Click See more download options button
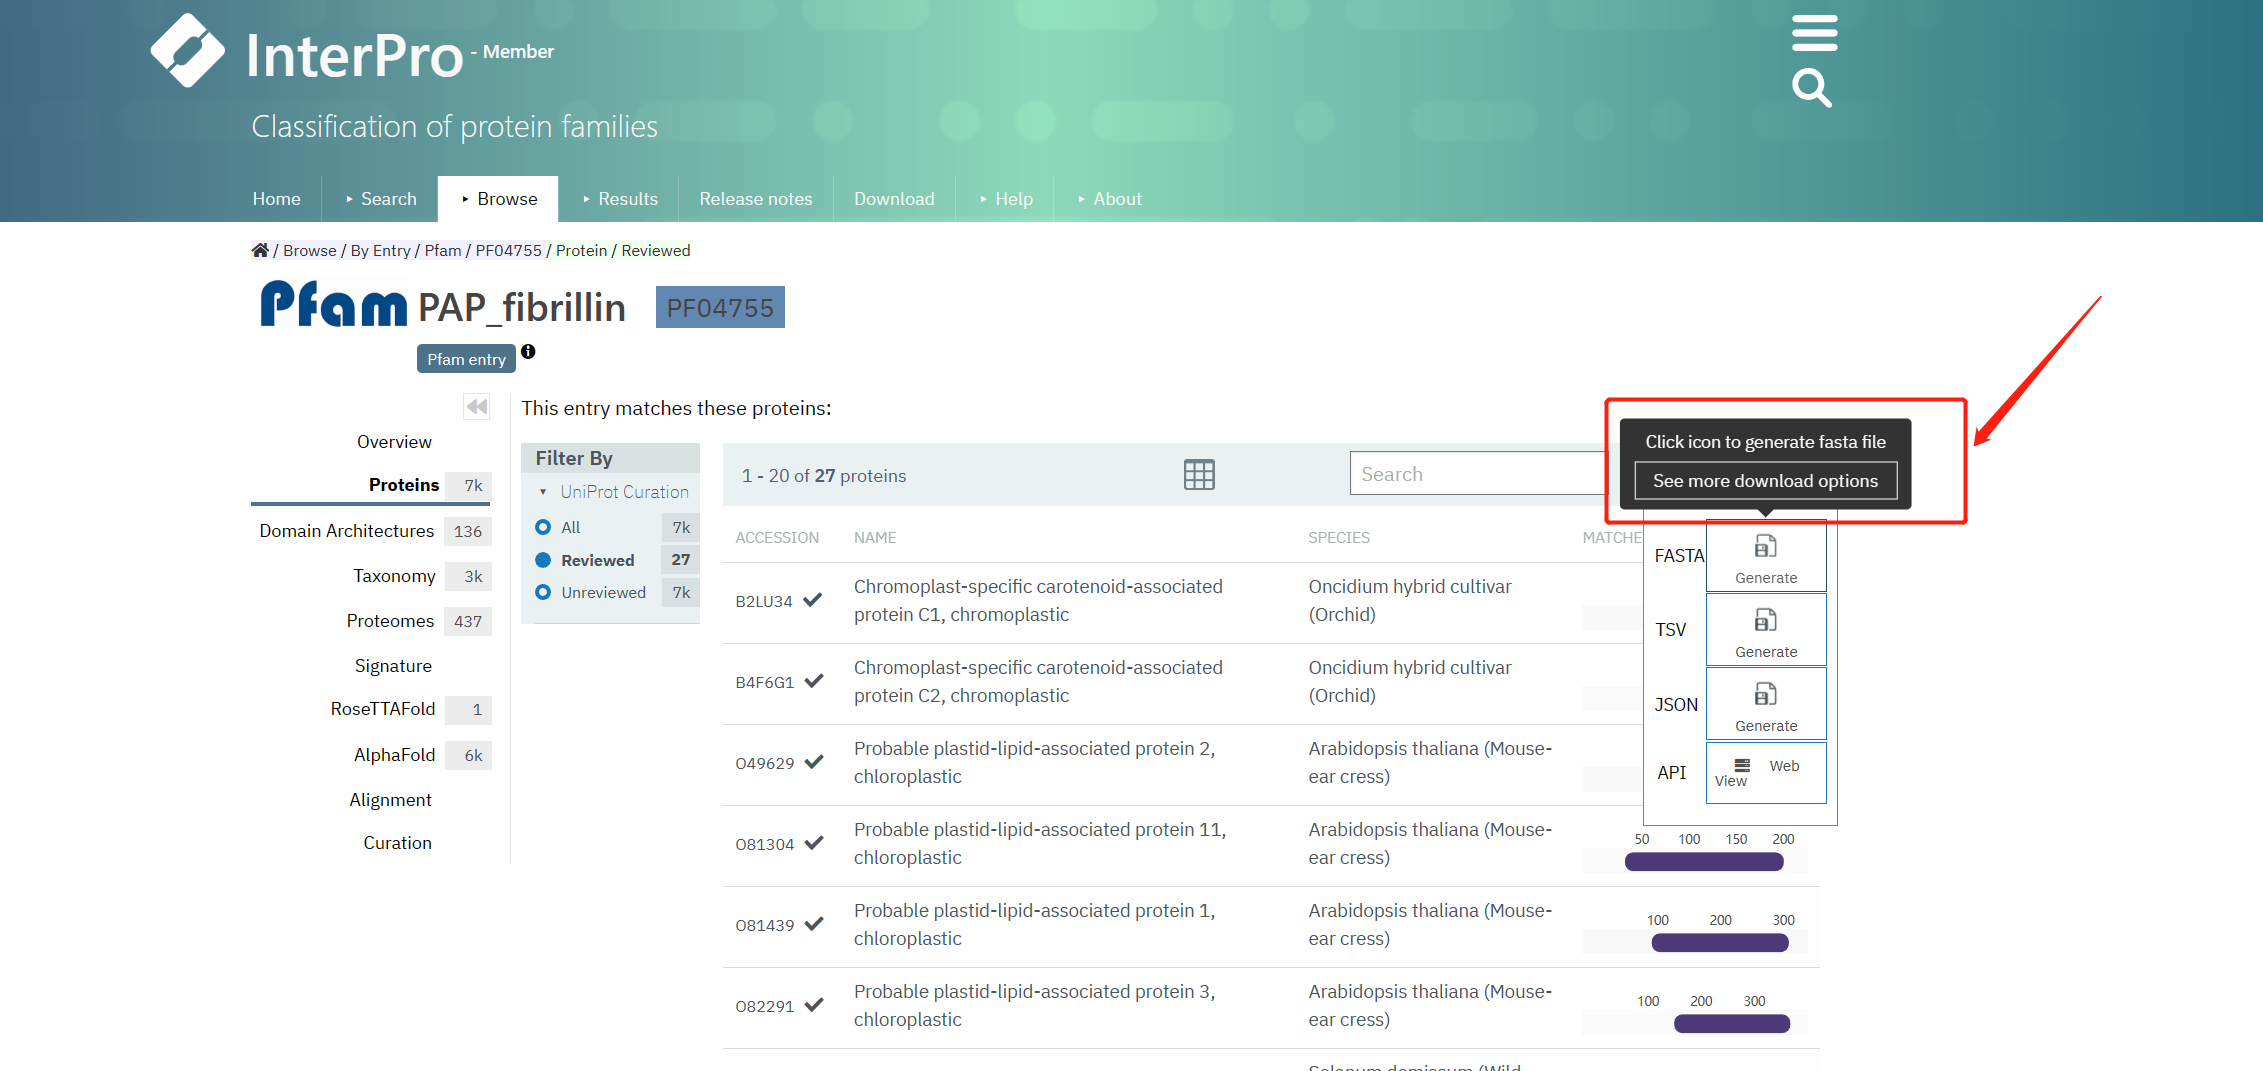This screenshot has width=2263, height=1071. click(1765, 481)
